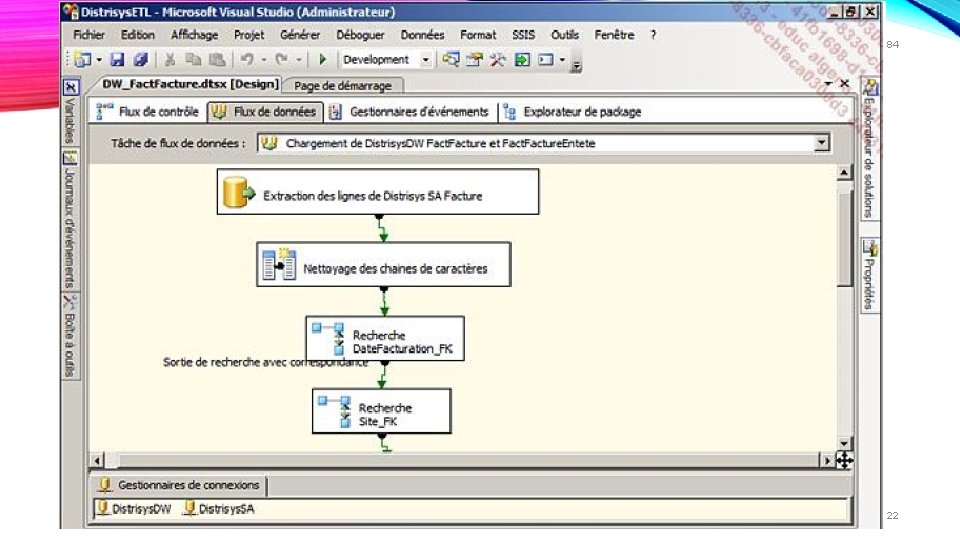Open the Données menu
The image size is (960, 540).
pos(422,35)
